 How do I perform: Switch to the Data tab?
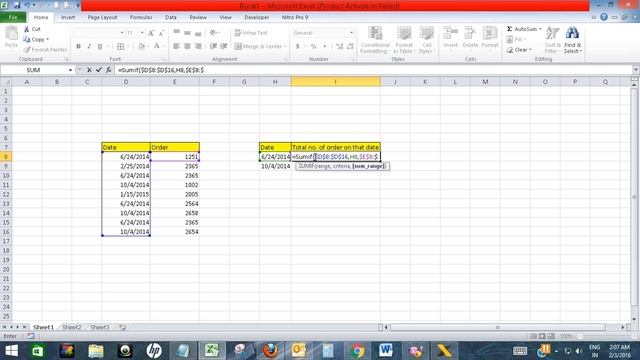[171, 18]
